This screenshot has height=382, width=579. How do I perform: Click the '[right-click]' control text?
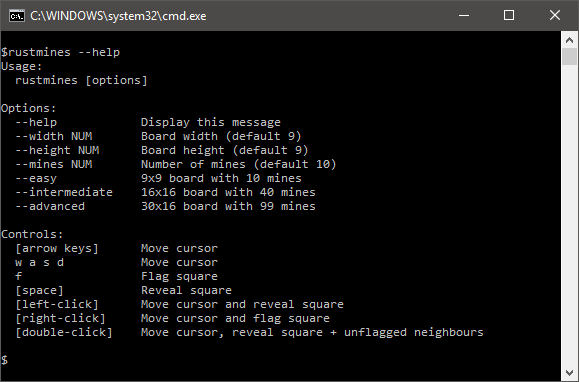[x=60, y=318]
